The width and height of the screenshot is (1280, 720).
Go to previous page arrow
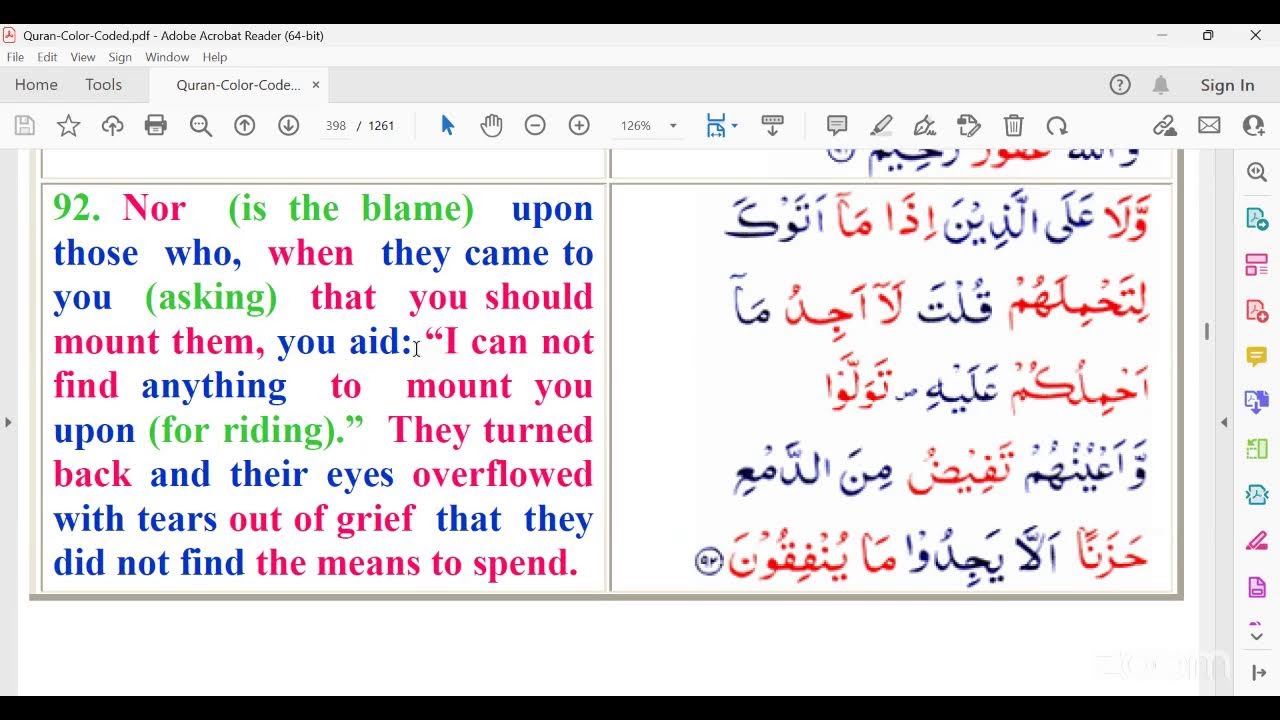pyautogui.click(x=244, y=126)
